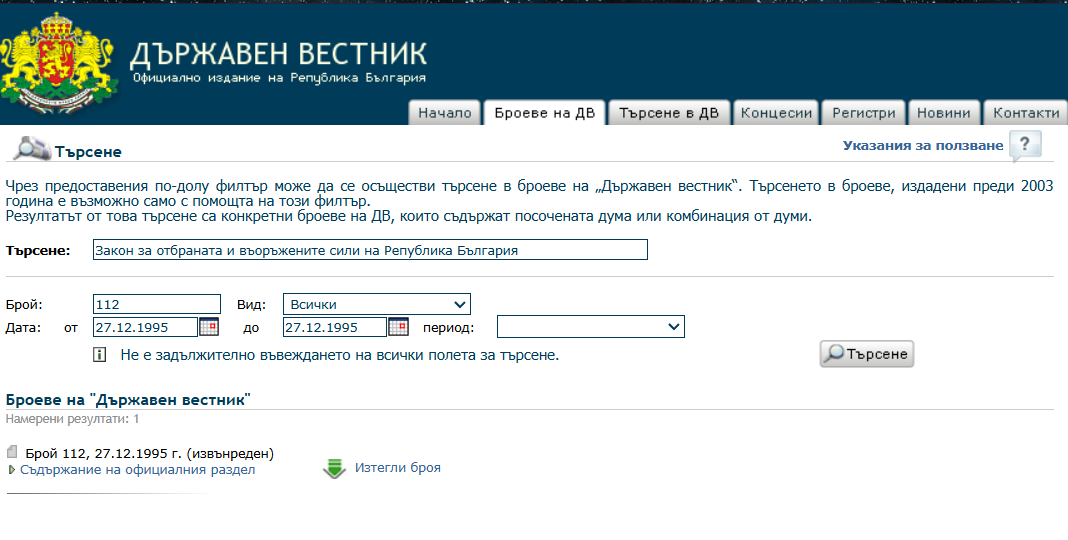Focus the Търсене text field
The image size is (1068, 540).
coord(370,250)
